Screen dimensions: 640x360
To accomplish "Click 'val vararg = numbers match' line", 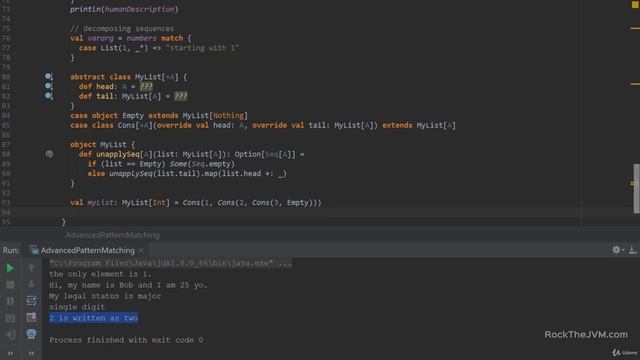I will click(x=130, y=38).
